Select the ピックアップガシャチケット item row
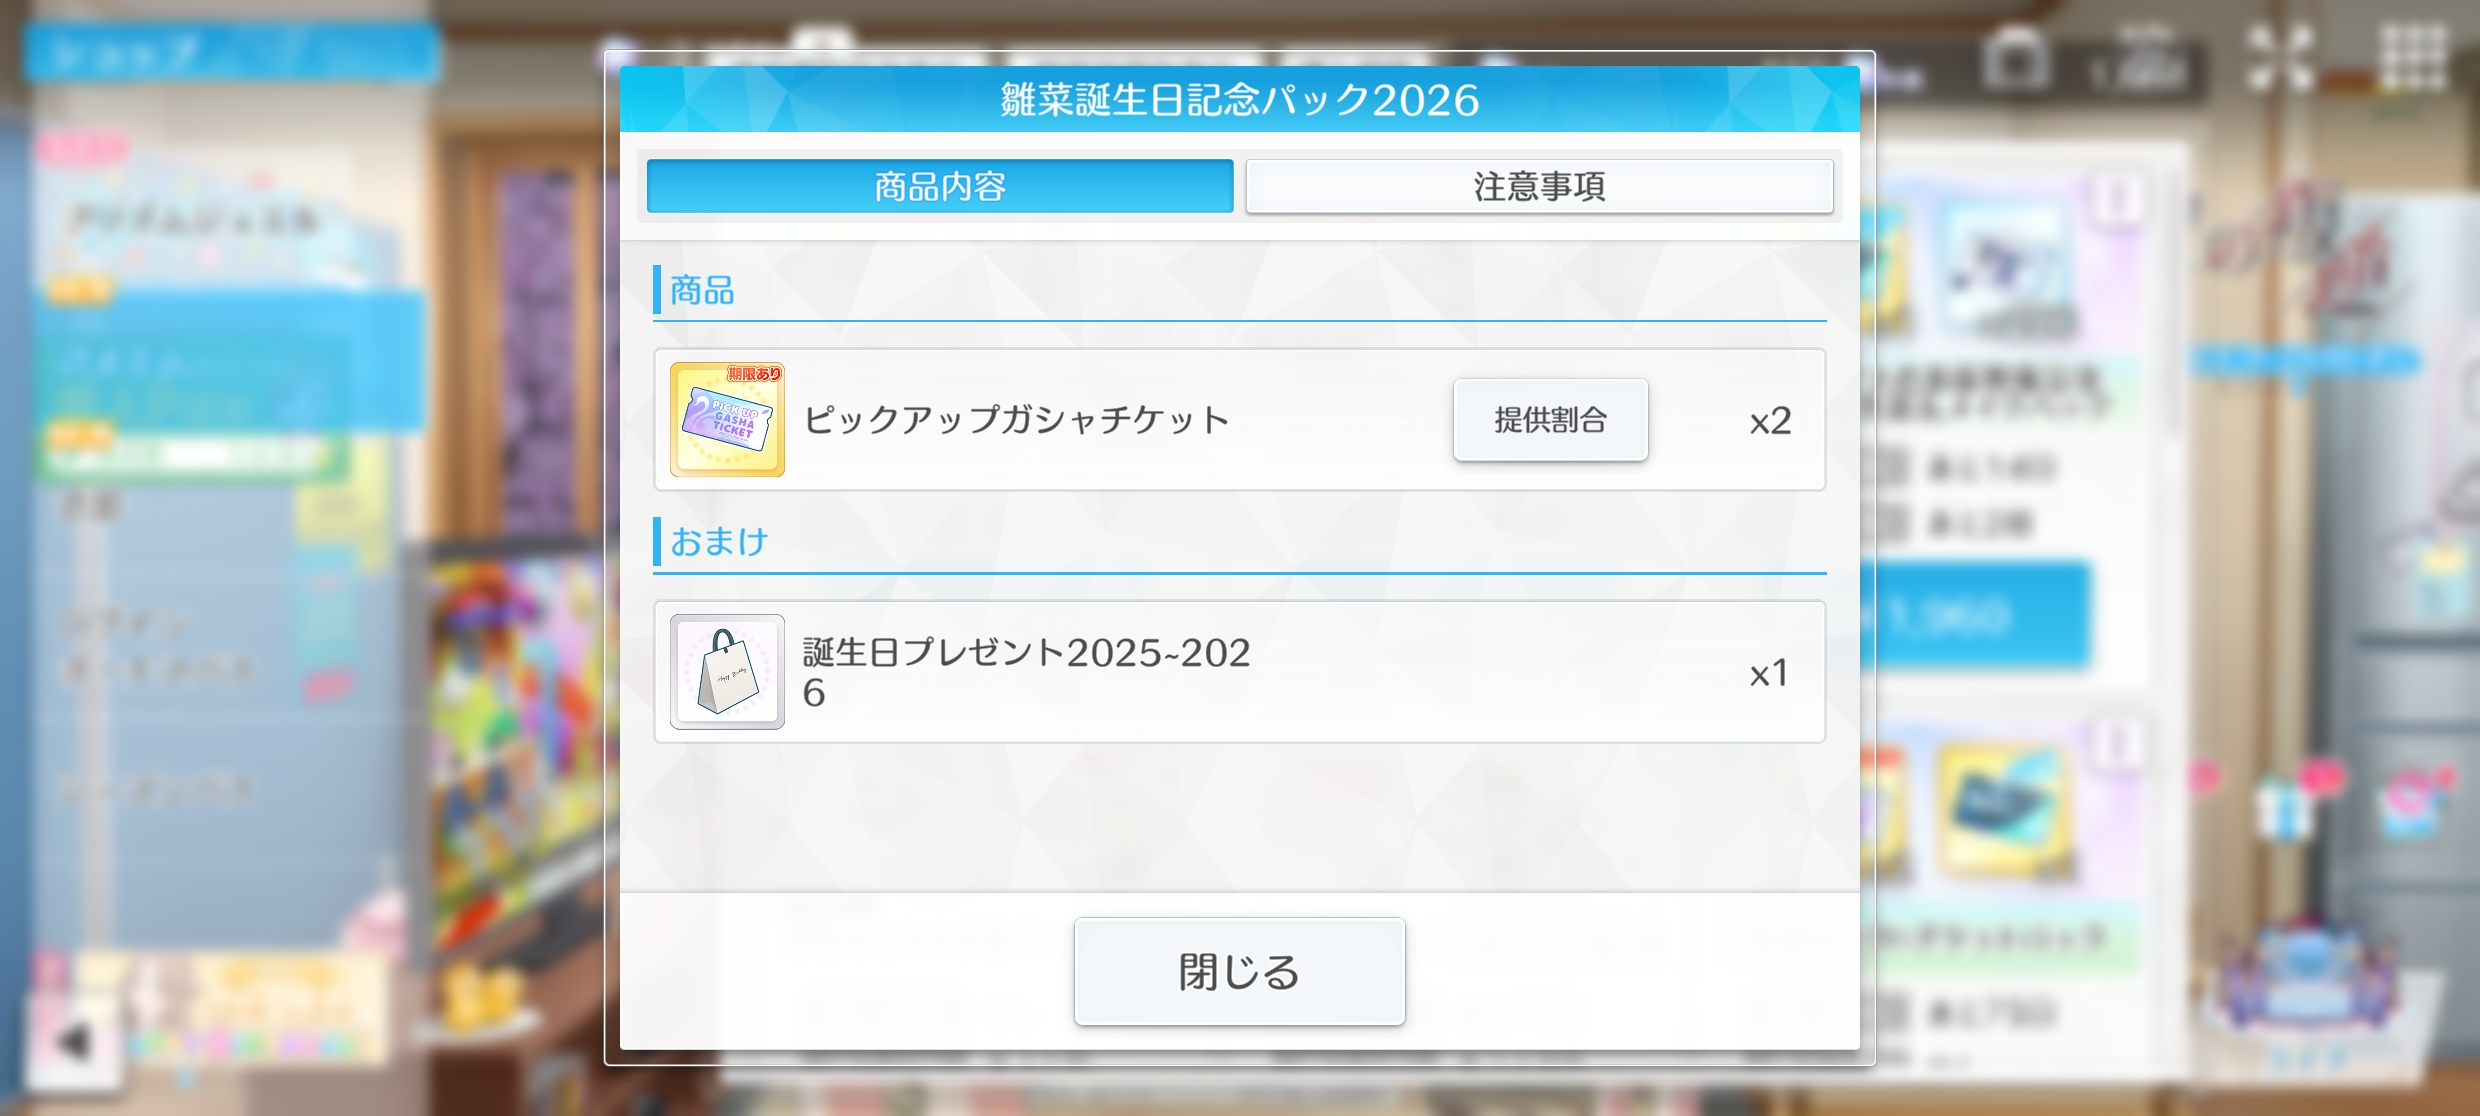2480x1116 pixels. coord(1240,420)
